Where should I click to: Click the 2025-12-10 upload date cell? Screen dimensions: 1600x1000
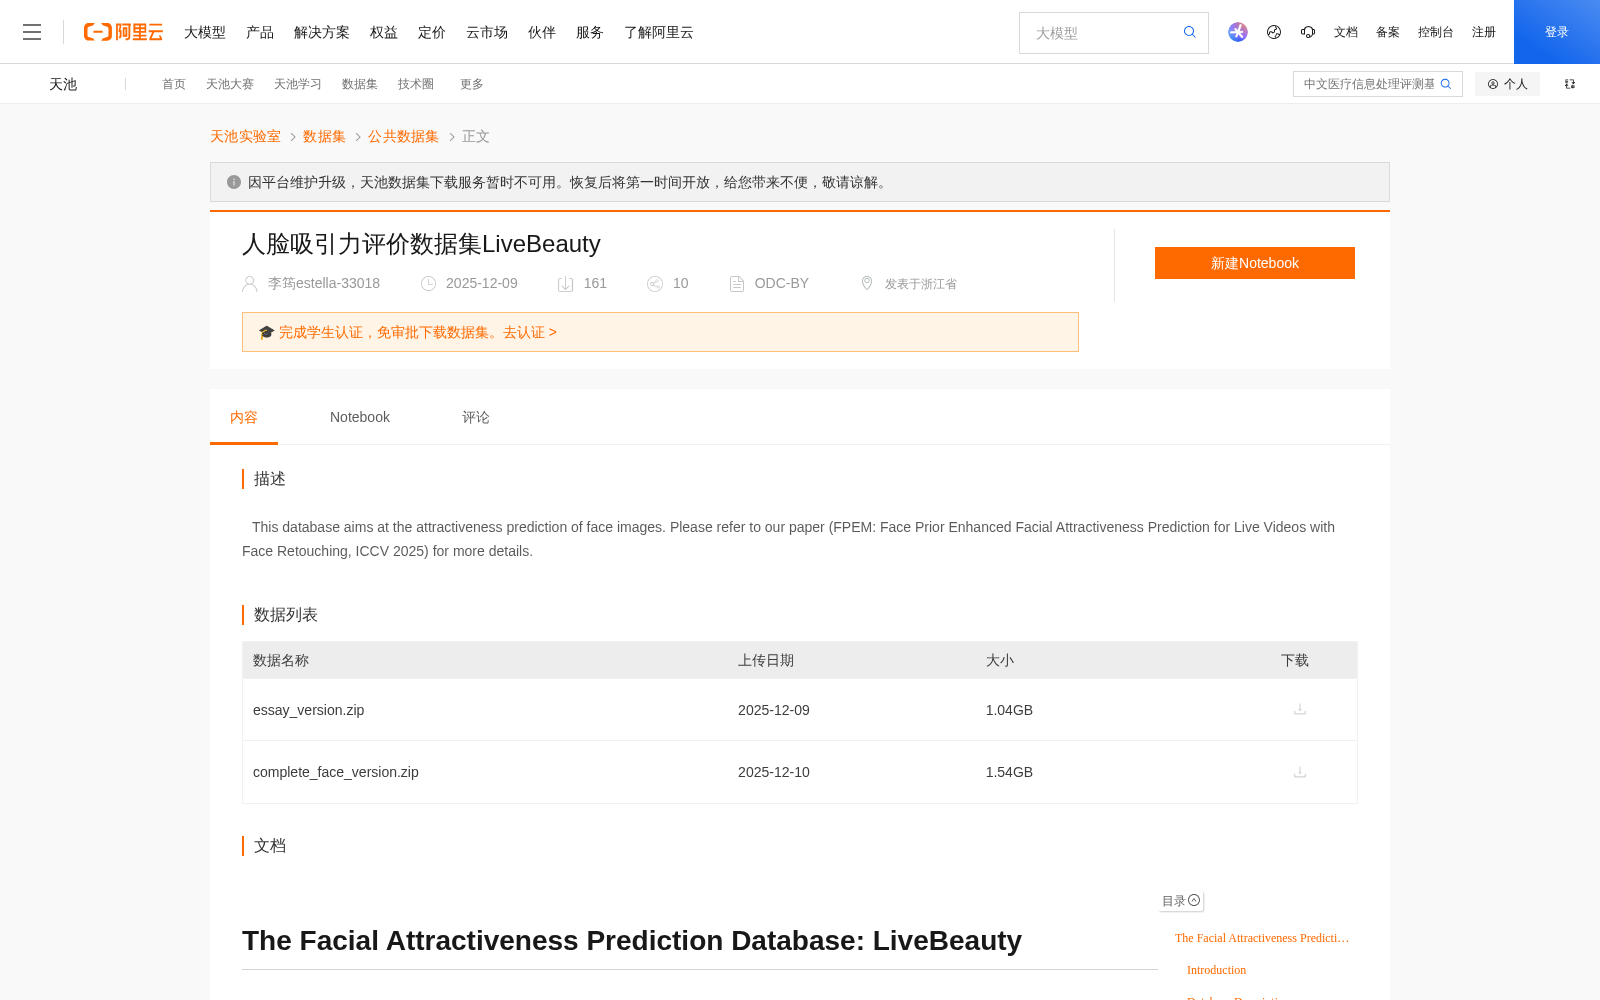pyautogui.click(x=774, y=772)
